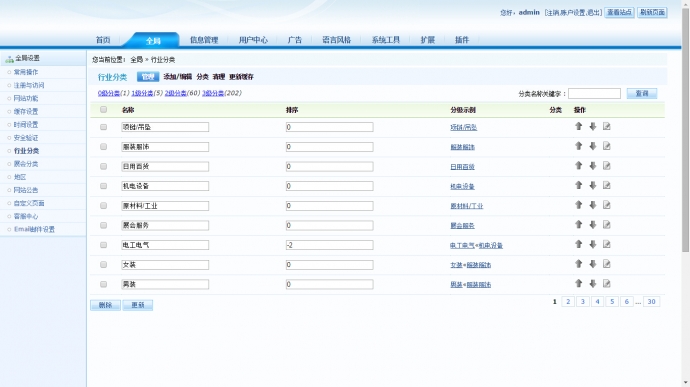This screenshot has width=690, height=387.
Task: Open Email邮件设置 in the sidebar
Action: pos(34,229)
